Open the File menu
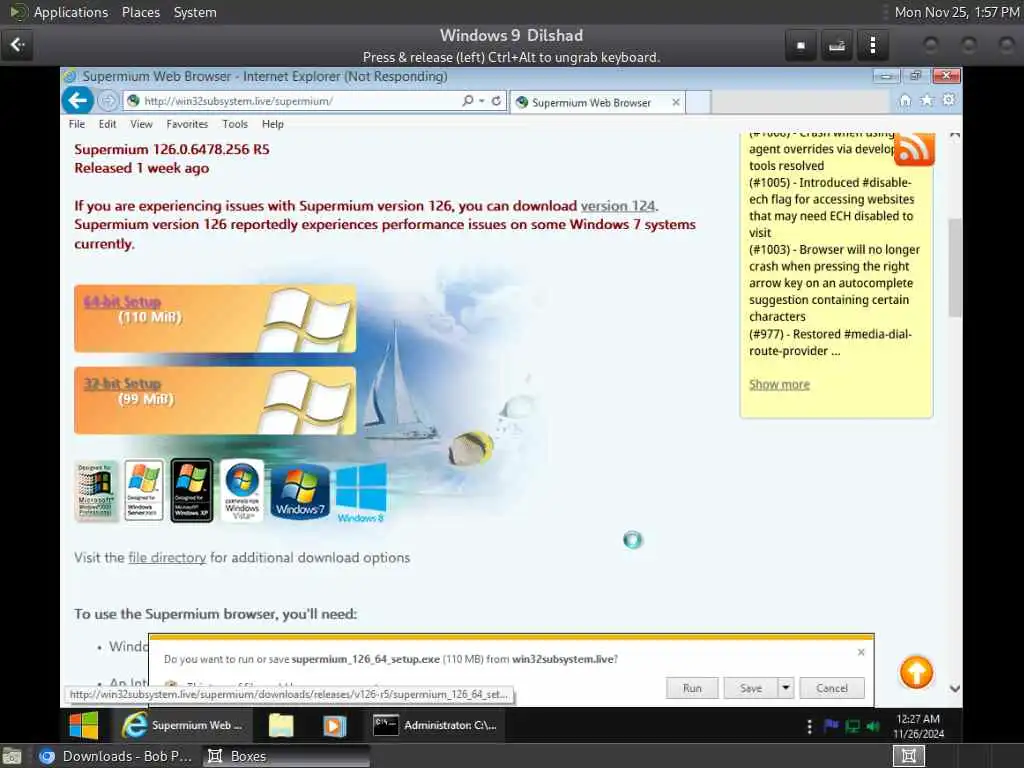This screenshot has width=1024, height=768. (77, 124)
